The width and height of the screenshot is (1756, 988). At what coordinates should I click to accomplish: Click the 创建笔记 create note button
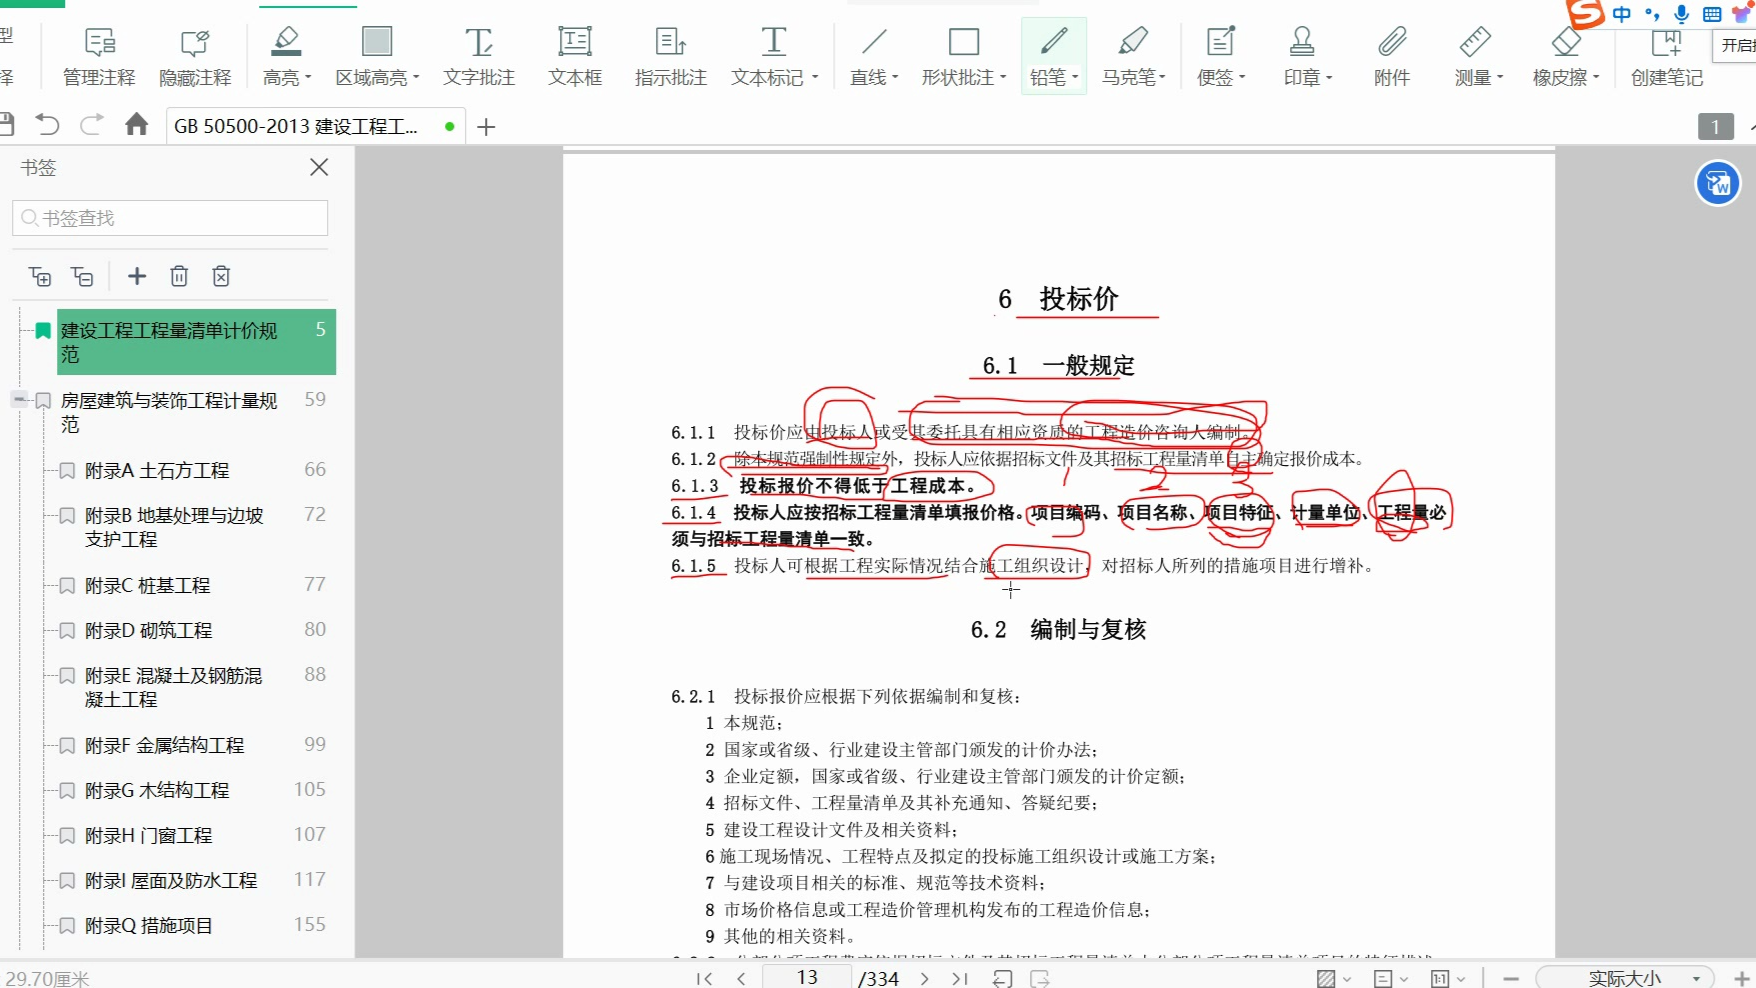(1667, 56)
